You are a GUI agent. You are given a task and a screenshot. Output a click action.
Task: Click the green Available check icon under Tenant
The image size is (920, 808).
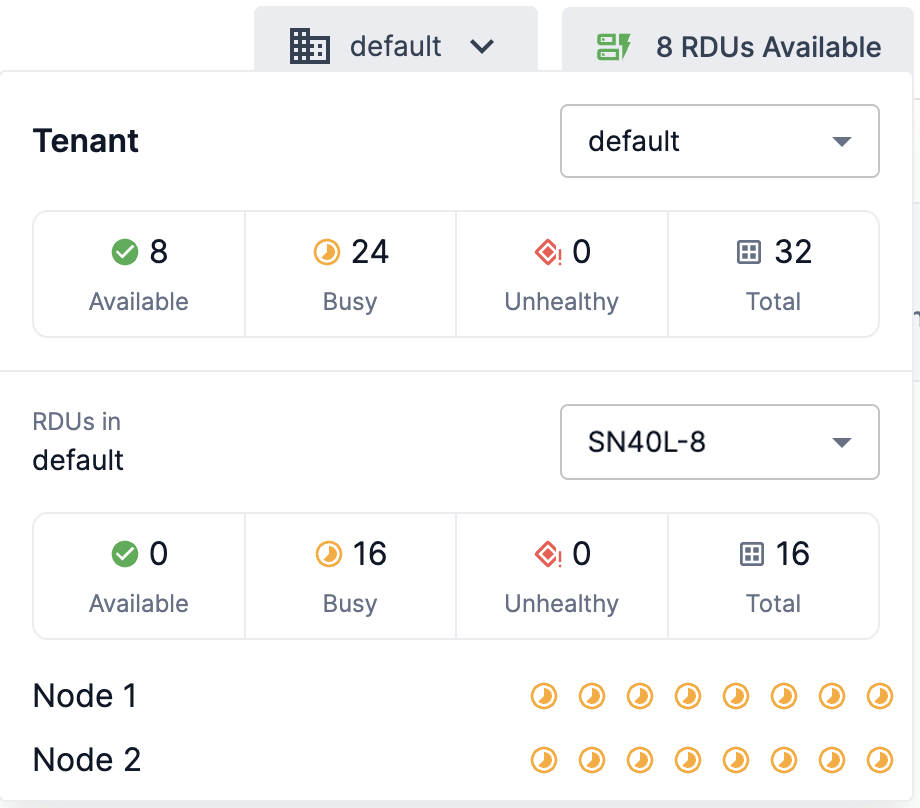pos(124,252)
